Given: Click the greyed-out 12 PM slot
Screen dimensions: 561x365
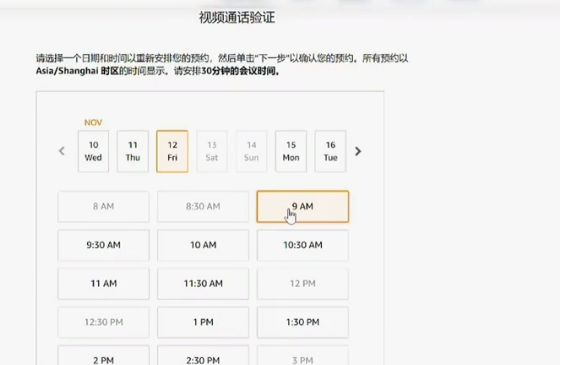Looking at the screenshot, I should [x=303, y=284].
